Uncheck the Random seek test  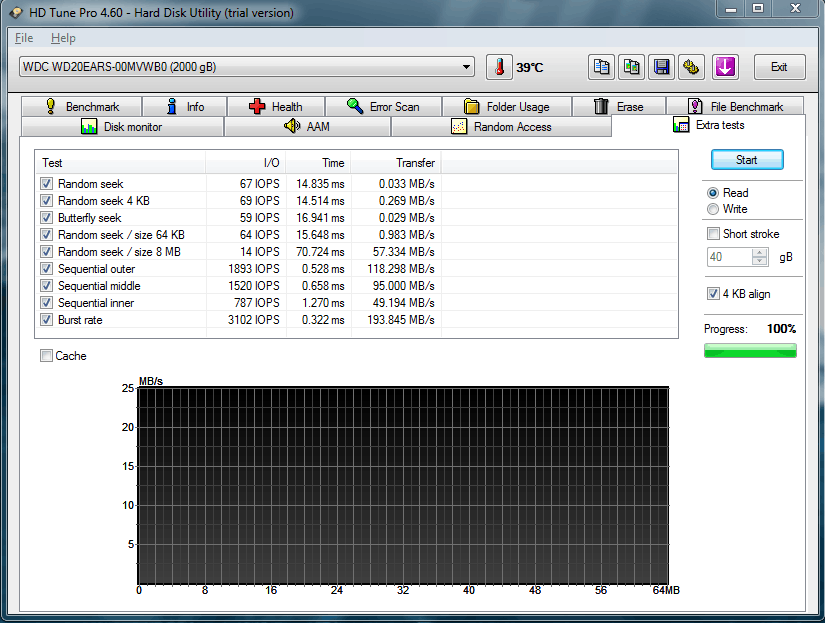pyautogui.click(x=46, y=184)
